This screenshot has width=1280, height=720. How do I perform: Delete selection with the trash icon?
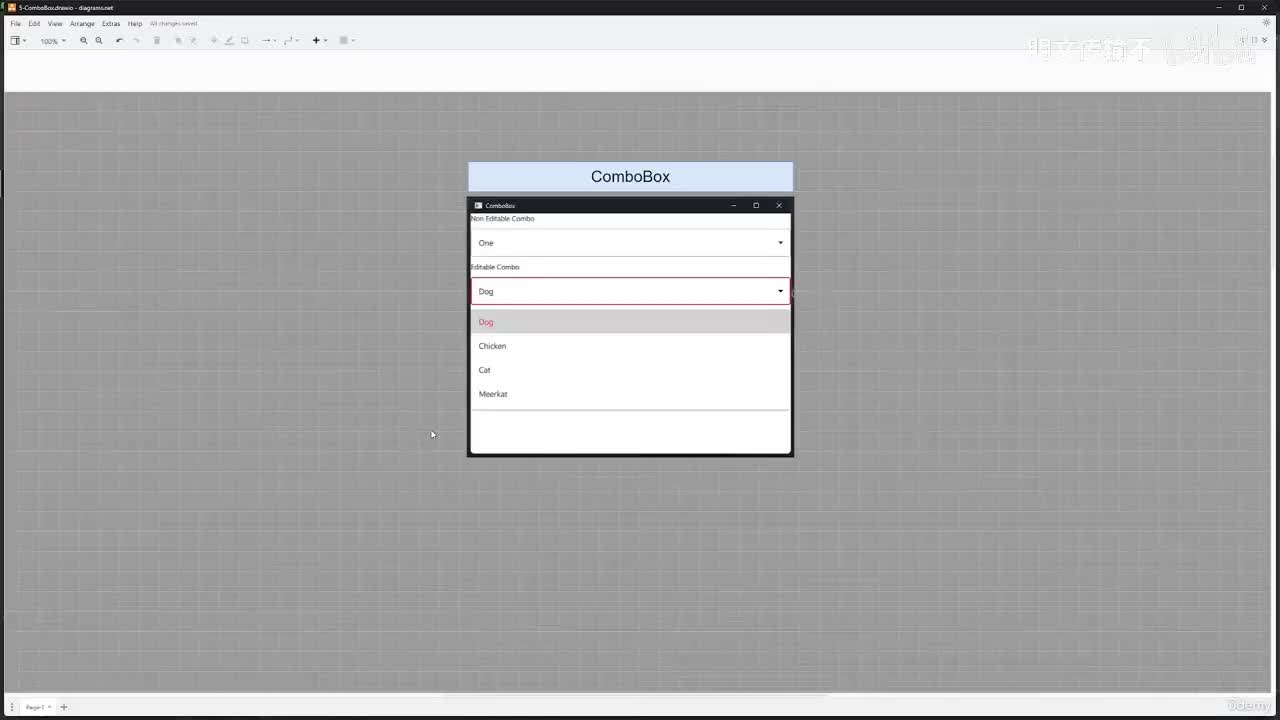(x=157, y=41)
